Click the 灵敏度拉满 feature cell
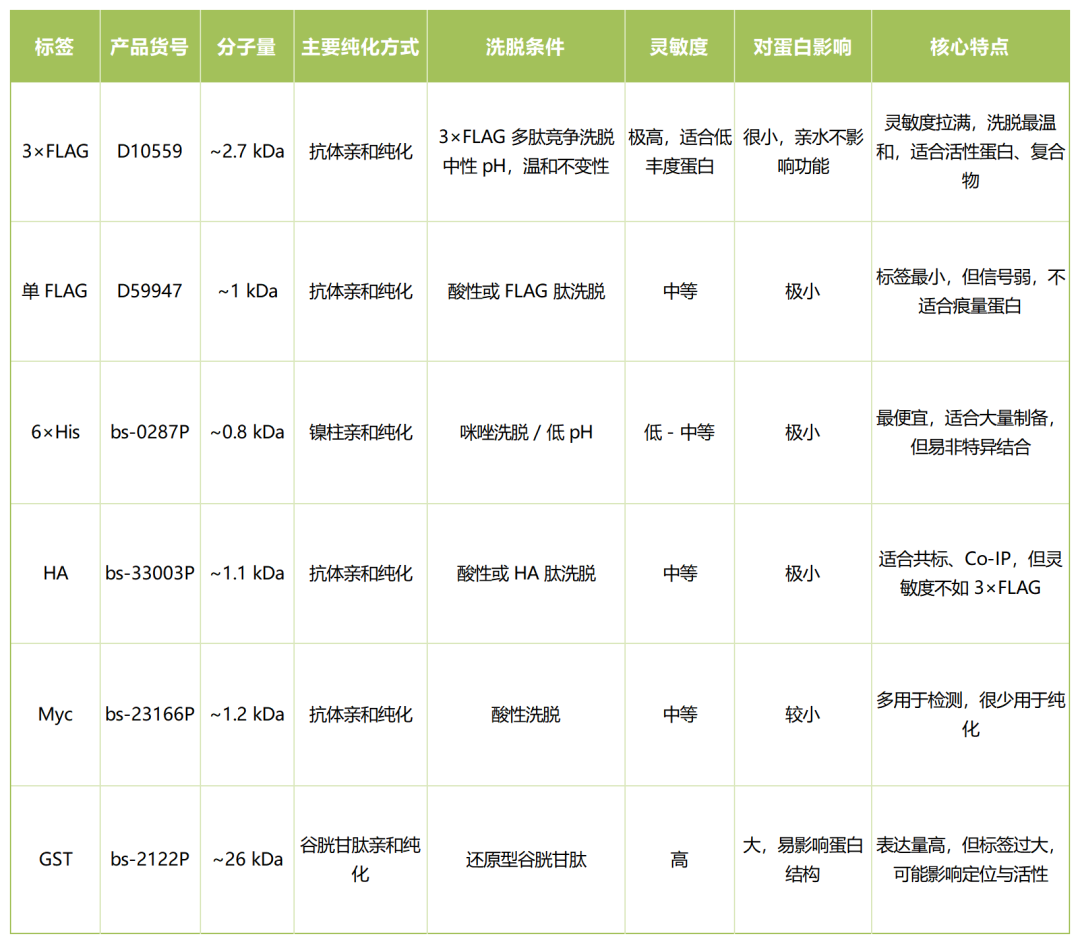The image size is (1080, 944). (970, 151)
